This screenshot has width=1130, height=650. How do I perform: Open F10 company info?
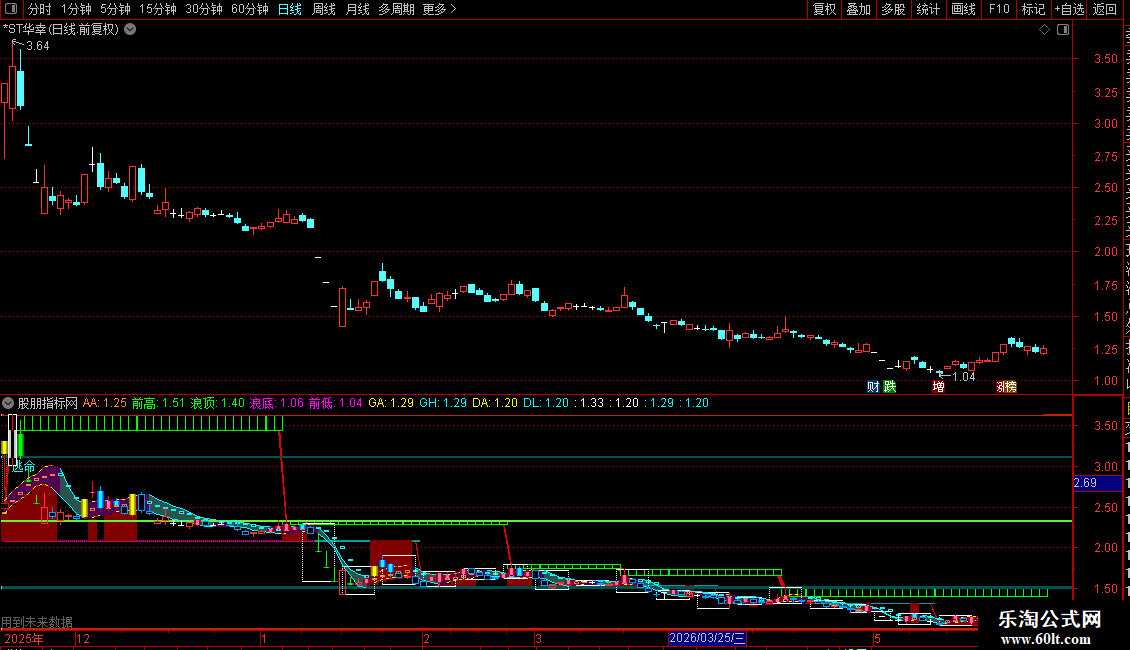click(999, 9)
